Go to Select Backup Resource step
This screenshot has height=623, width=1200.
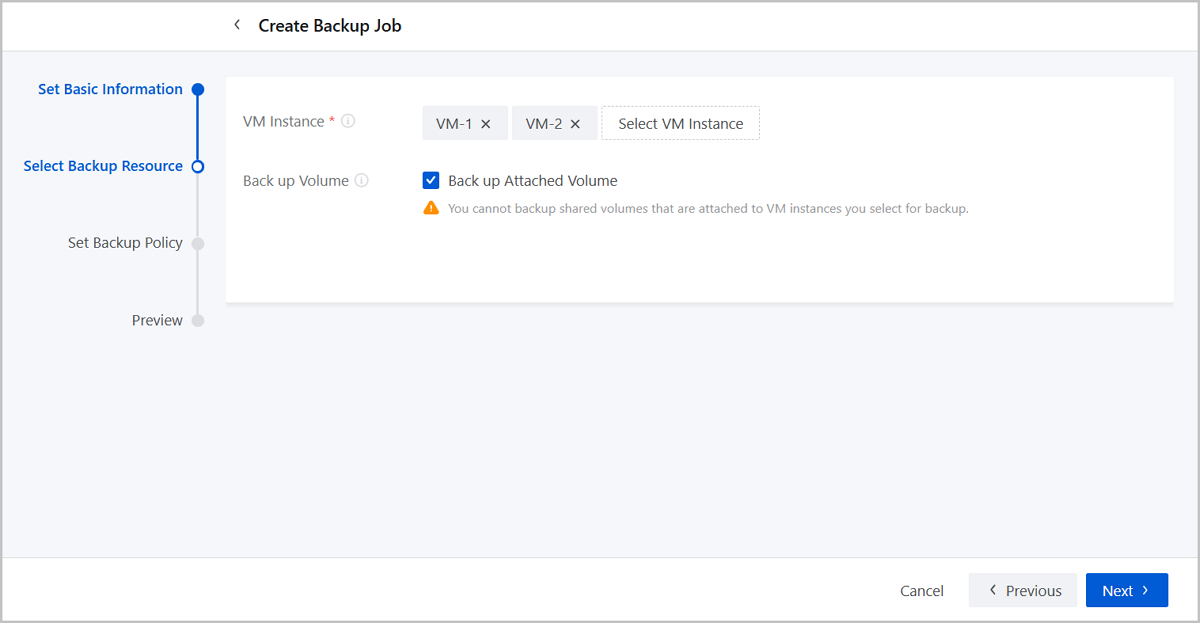coord(103,166)
